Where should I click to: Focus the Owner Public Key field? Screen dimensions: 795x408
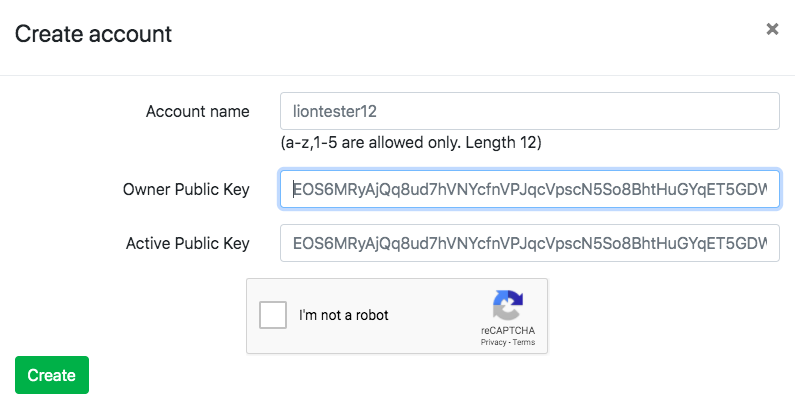(529, 189)
